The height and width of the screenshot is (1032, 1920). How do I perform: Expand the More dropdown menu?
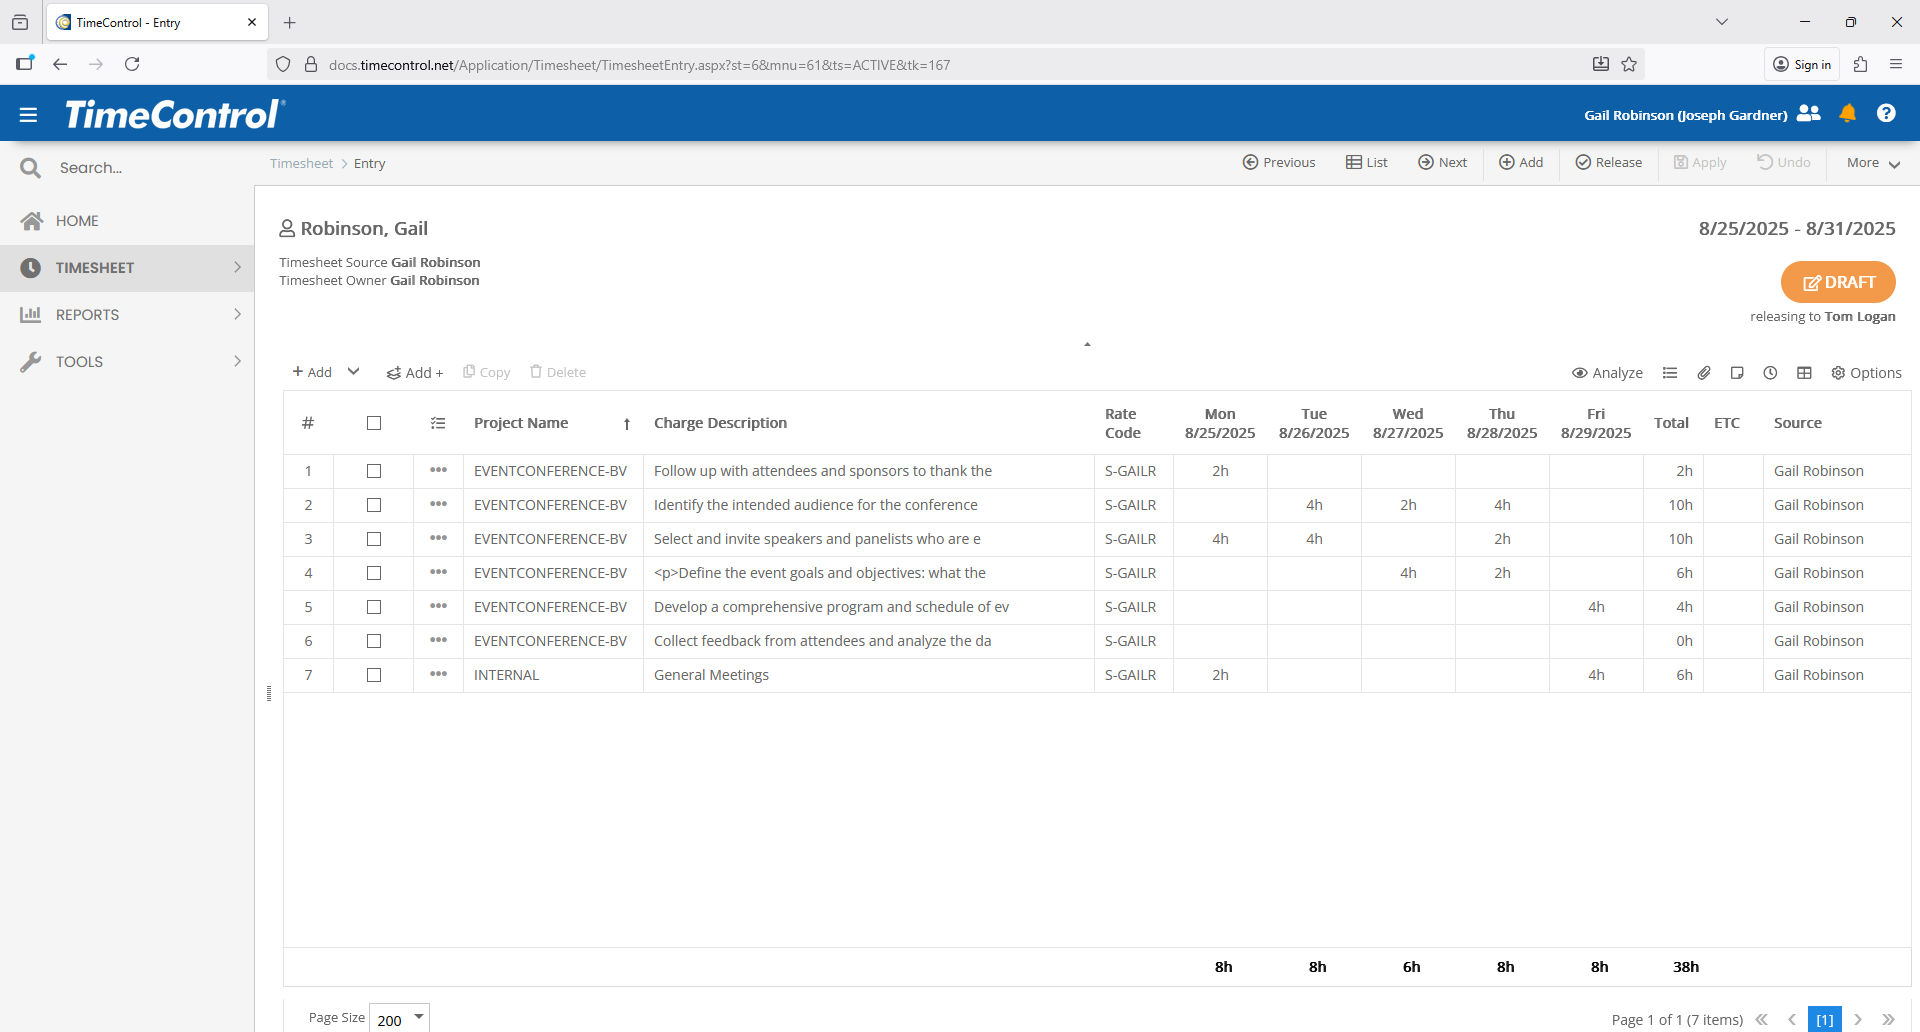pyautogui.click(x=1873, y=163)
